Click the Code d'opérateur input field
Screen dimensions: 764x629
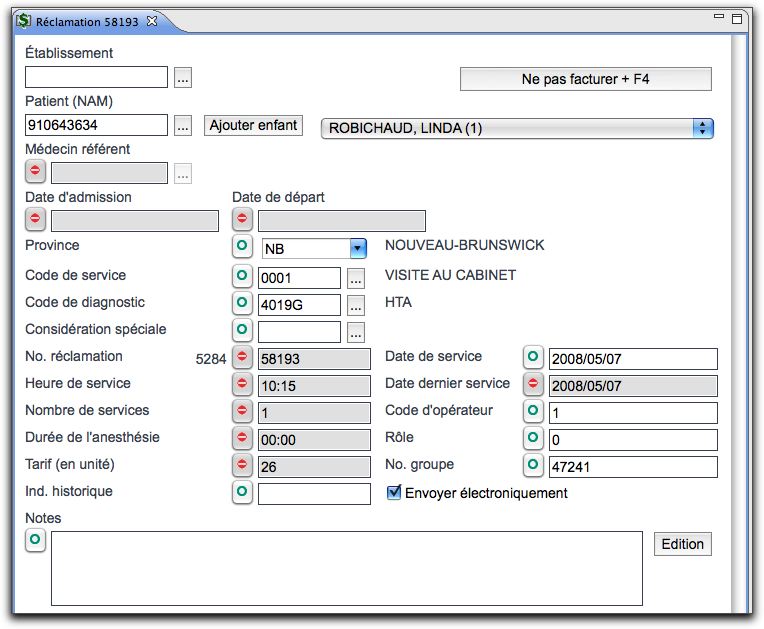pos(633,413)
